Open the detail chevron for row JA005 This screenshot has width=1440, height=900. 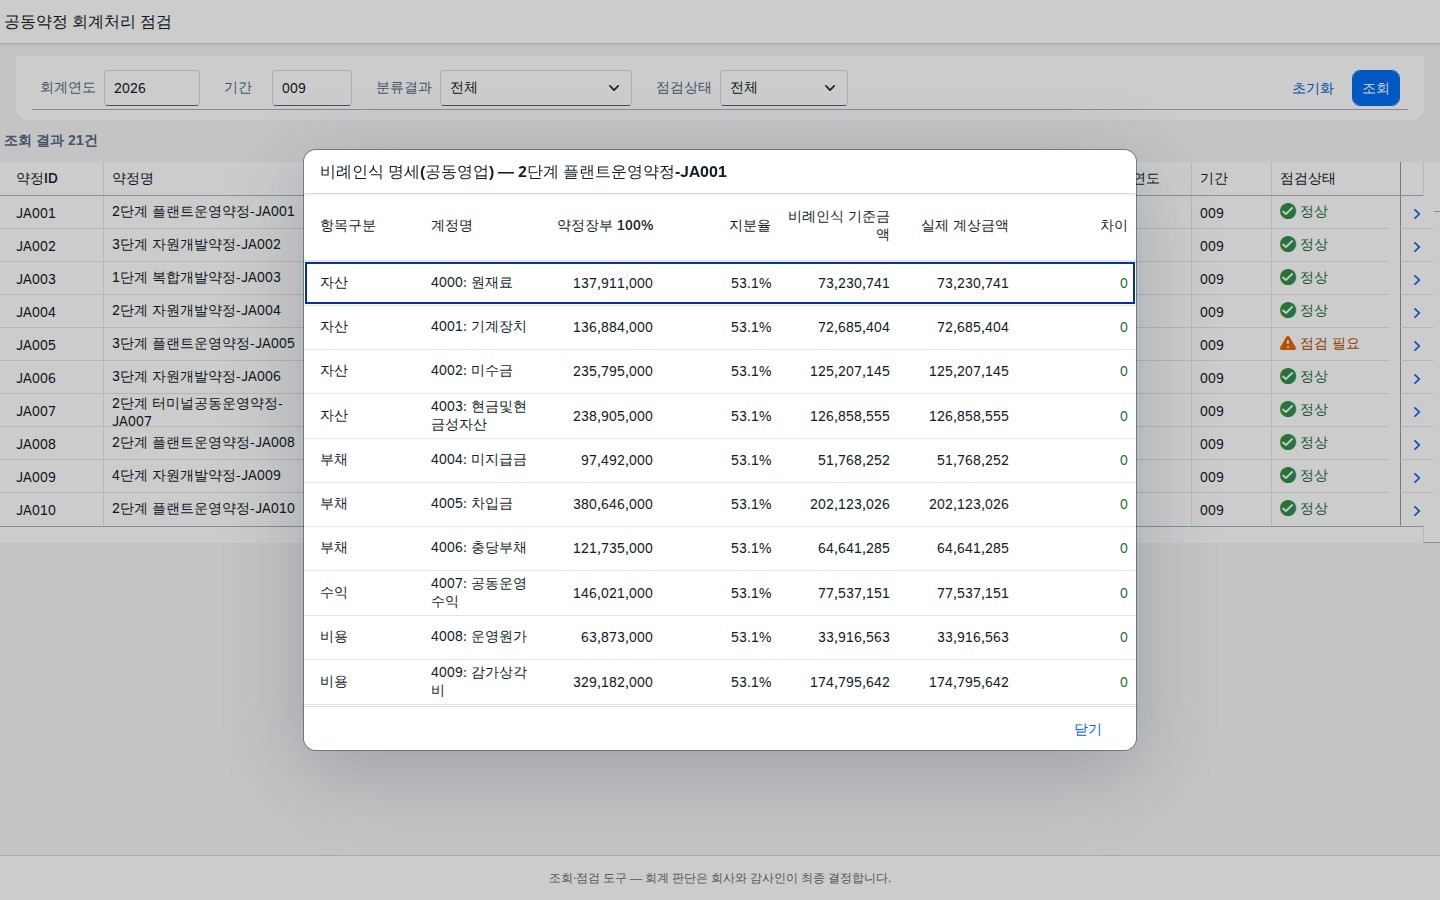point(1416,346)
